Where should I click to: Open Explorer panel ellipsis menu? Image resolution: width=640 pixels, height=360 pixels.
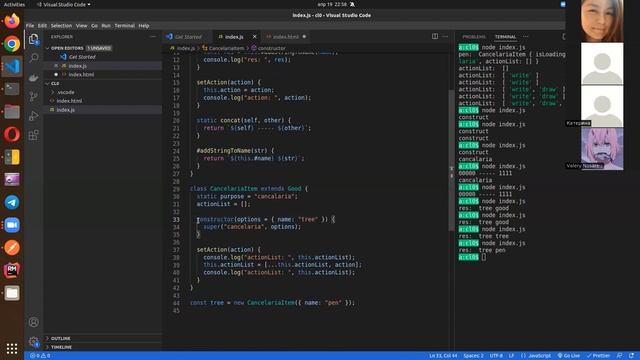pos(153,37)
